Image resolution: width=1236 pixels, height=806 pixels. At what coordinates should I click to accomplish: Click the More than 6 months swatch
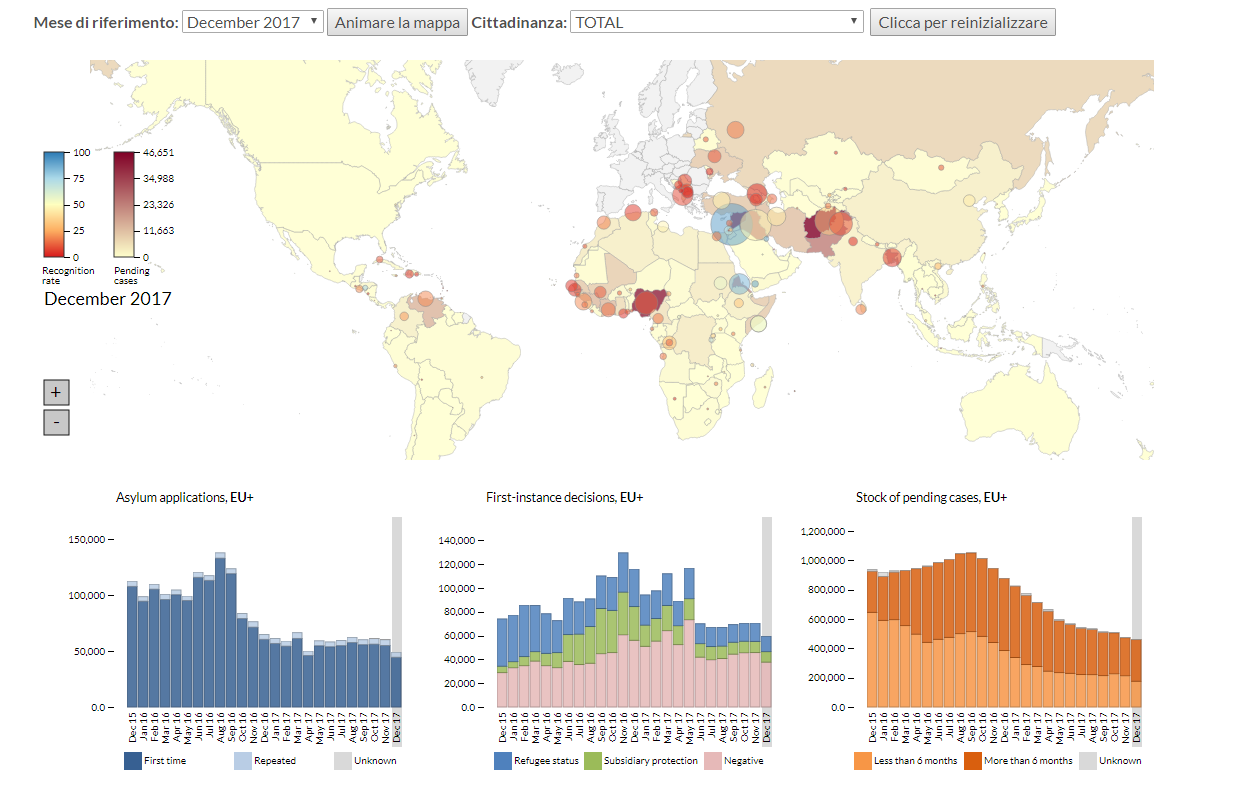pos(973,761)
